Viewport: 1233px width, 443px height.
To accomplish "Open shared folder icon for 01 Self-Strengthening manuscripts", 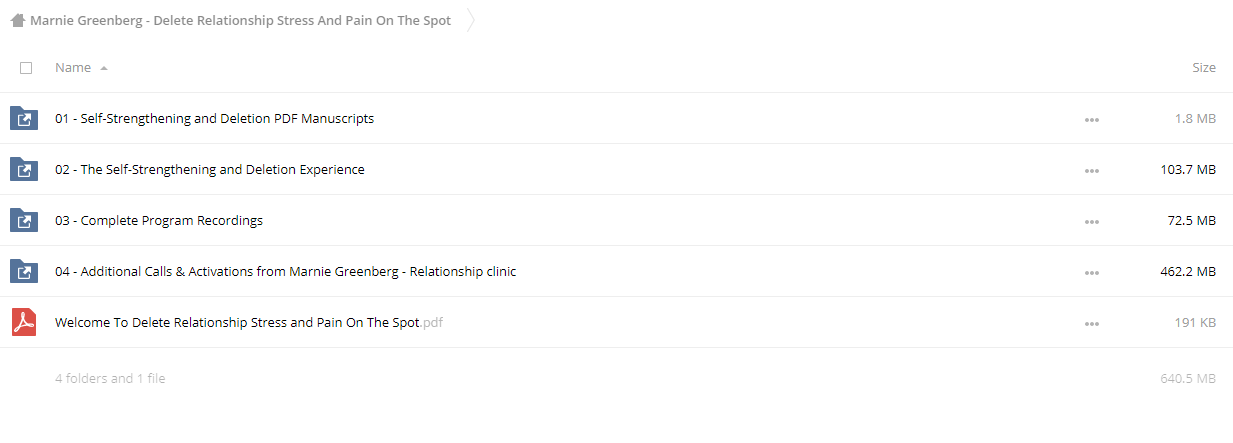I will point(24,119).
